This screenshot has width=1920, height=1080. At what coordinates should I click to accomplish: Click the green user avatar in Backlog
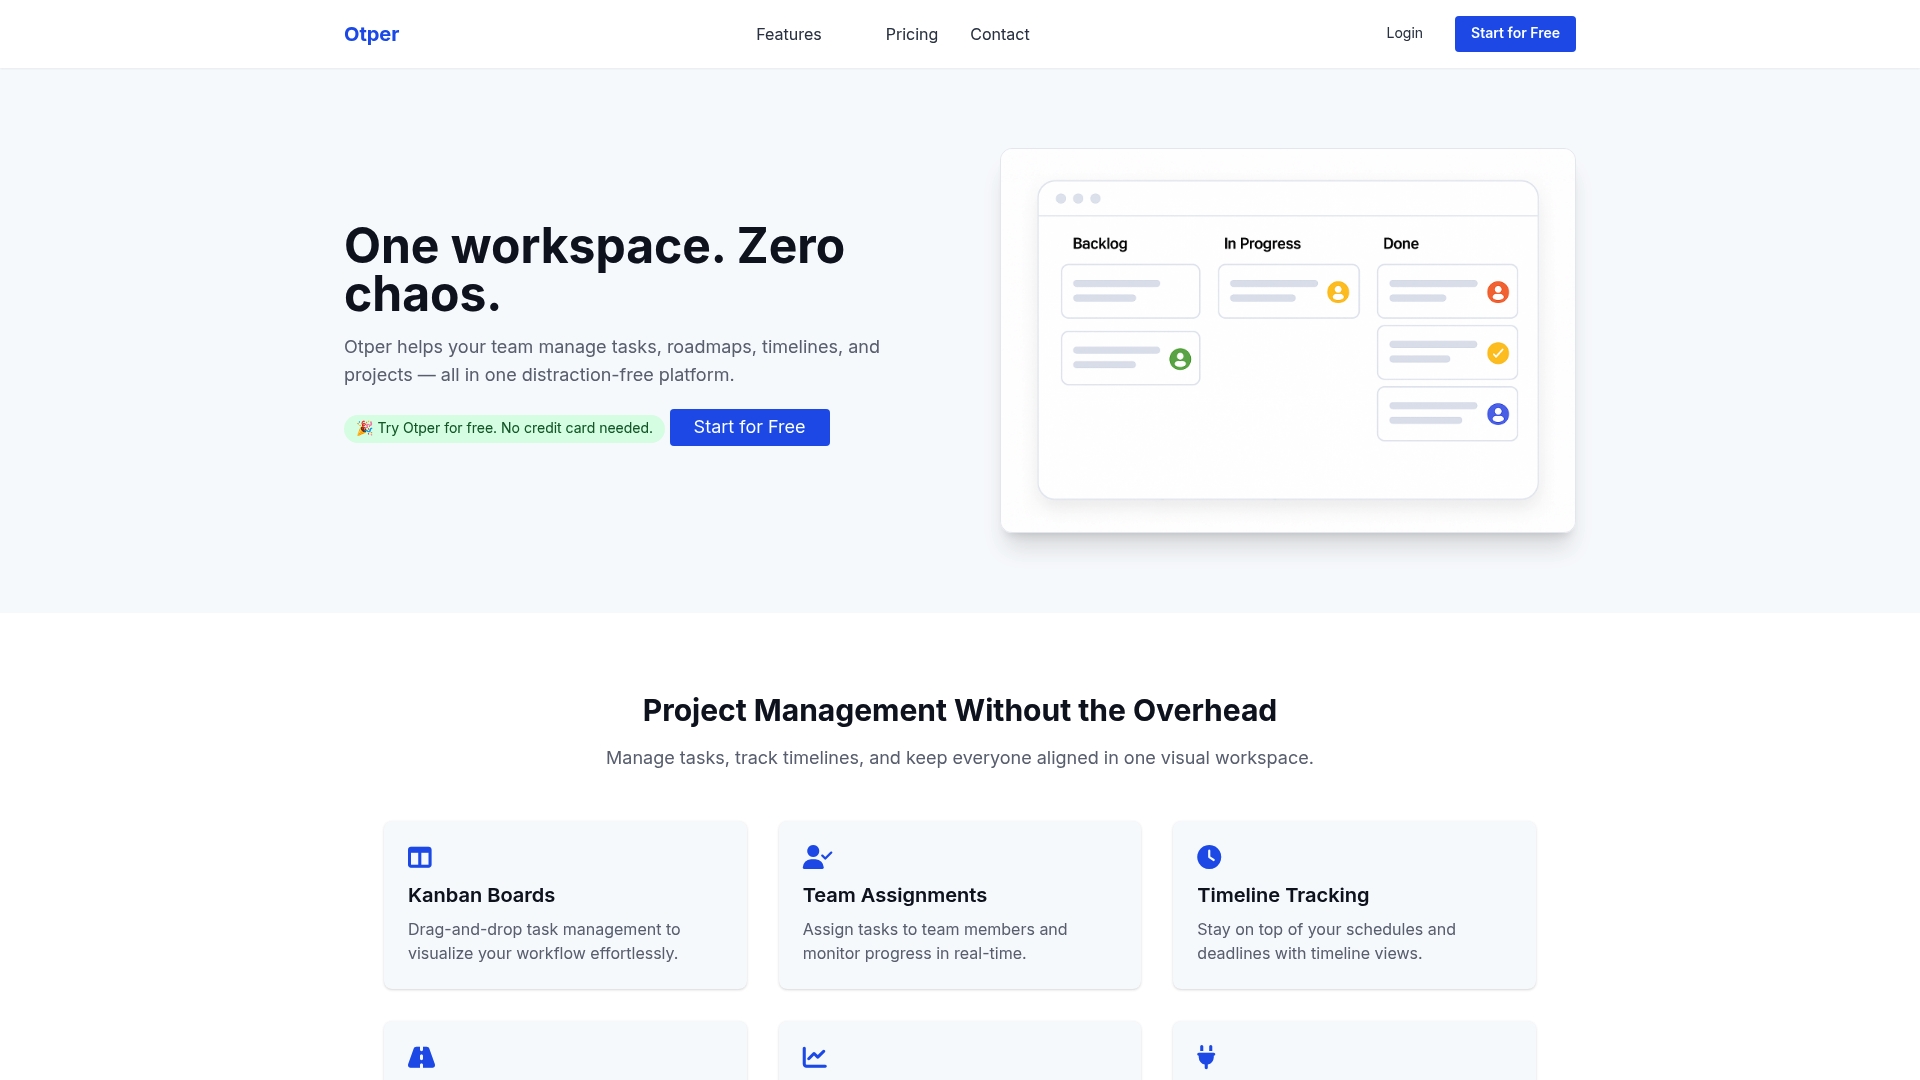click(1180, 359)
